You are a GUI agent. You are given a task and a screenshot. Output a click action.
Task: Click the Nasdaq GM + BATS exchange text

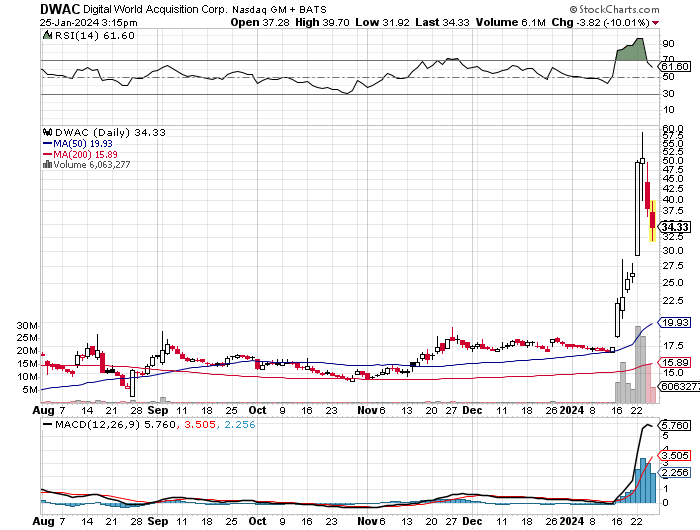pyautogui.click(x=279, y=9)
